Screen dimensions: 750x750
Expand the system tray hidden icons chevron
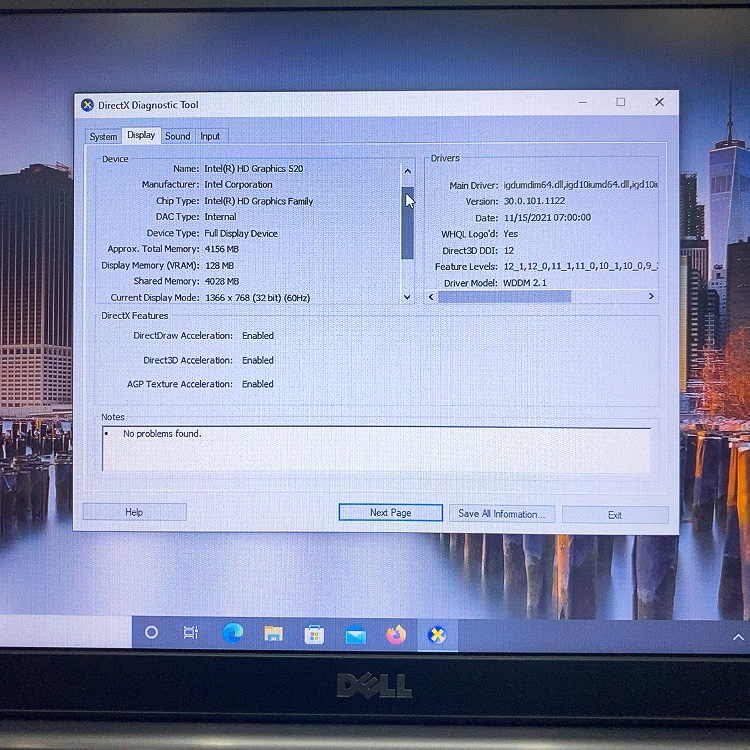[738, 637]
